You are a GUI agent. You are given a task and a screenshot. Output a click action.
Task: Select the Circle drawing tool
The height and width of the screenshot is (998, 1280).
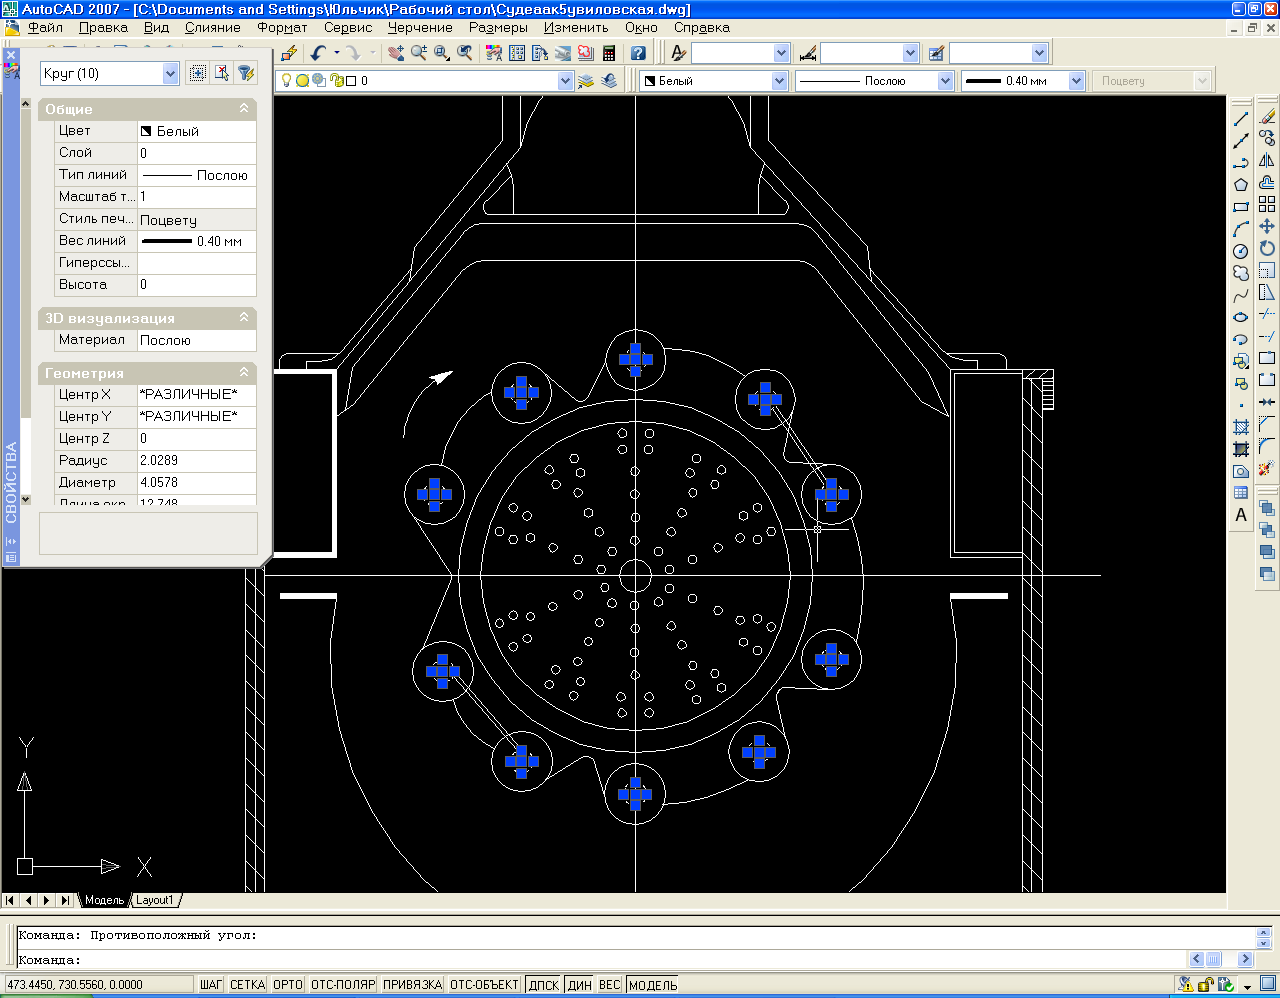pos(1241,251)
